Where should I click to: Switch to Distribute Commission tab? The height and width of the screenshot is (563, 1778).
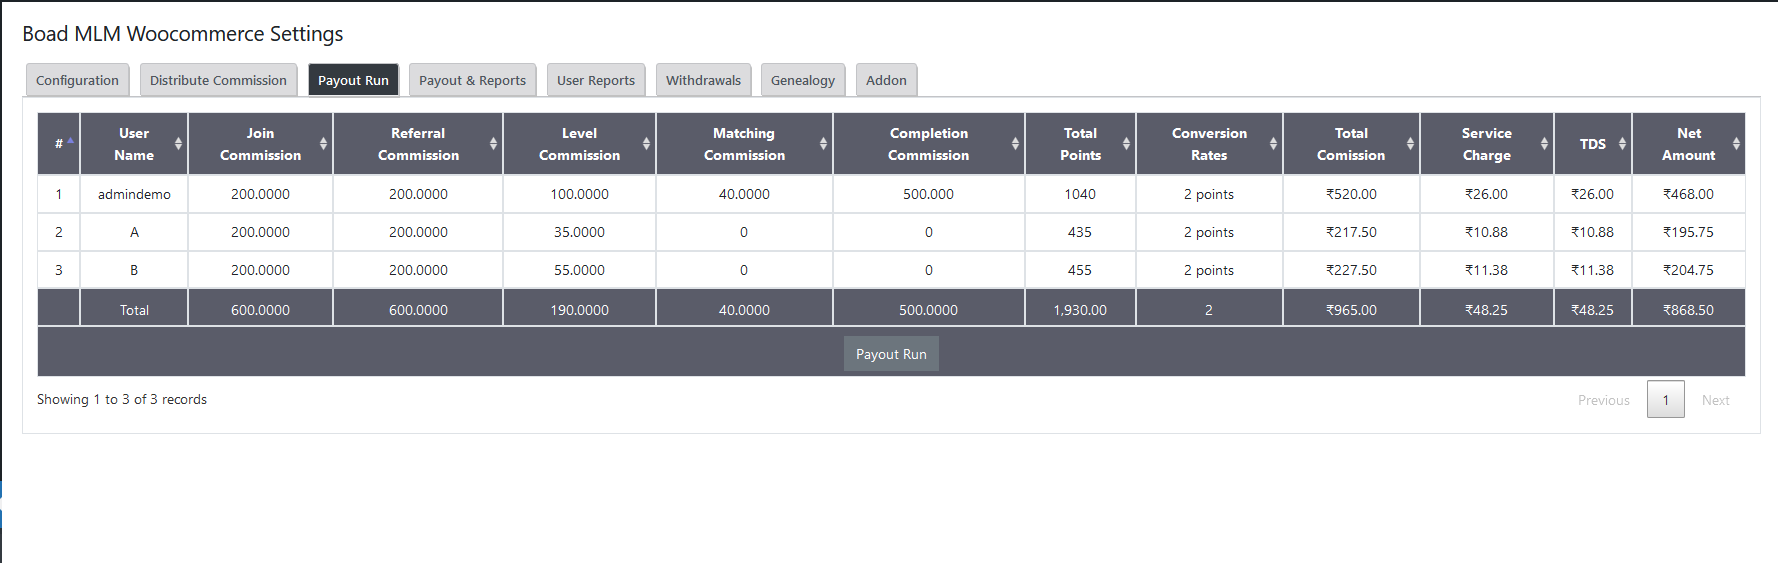(x=218, y=80)
